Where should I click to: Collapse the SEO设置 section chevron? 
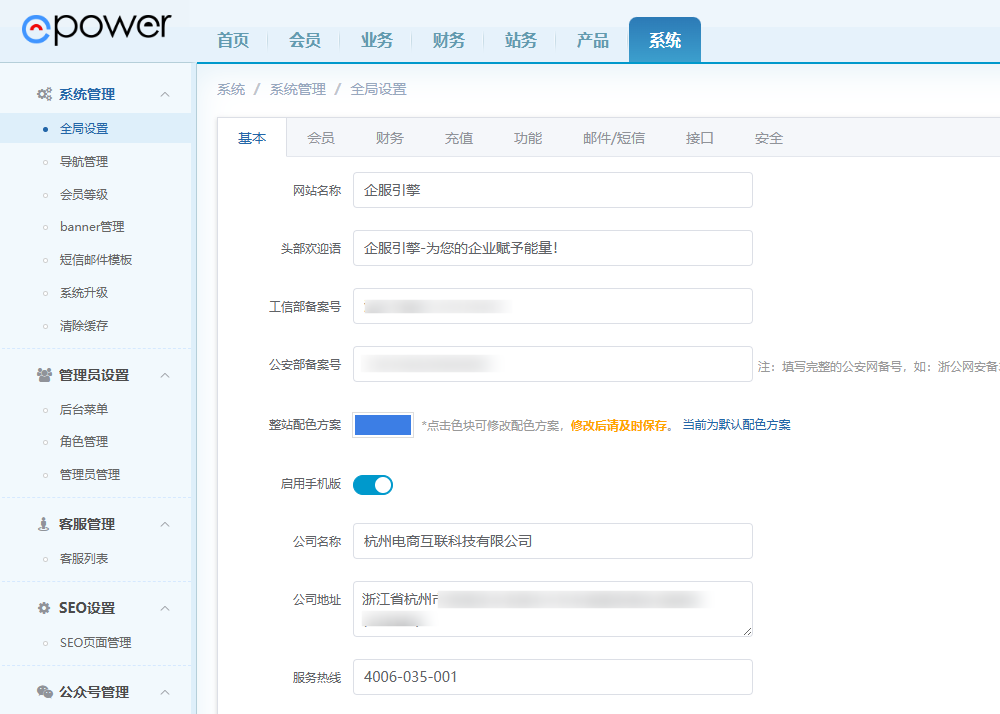pyautogui.click(x=165, y=608)
